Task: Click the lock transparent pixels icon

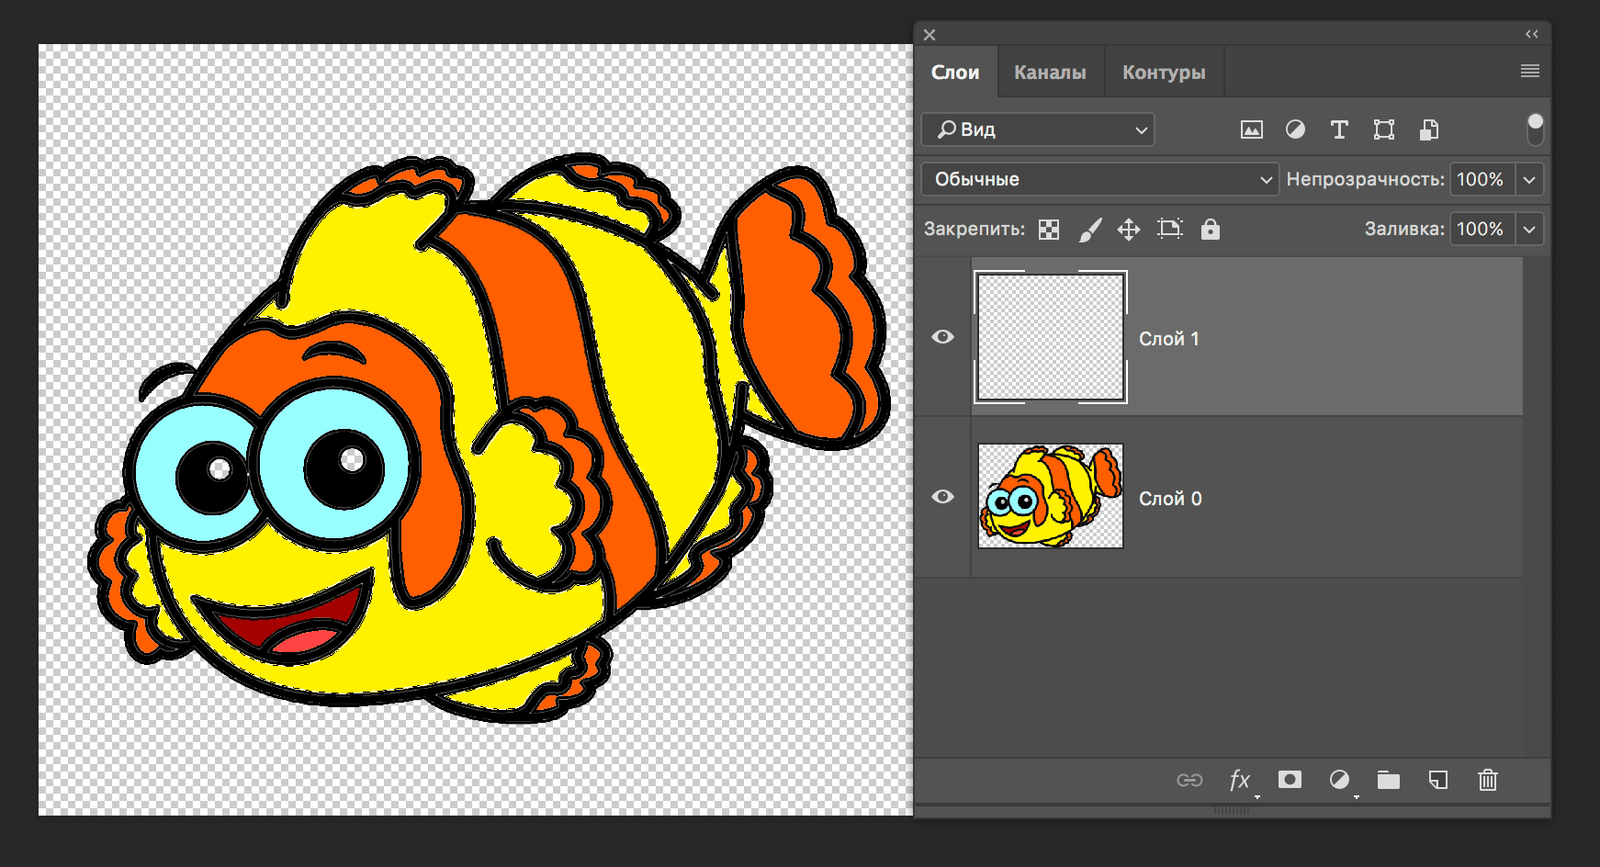Action: [x=1048, y=230]
